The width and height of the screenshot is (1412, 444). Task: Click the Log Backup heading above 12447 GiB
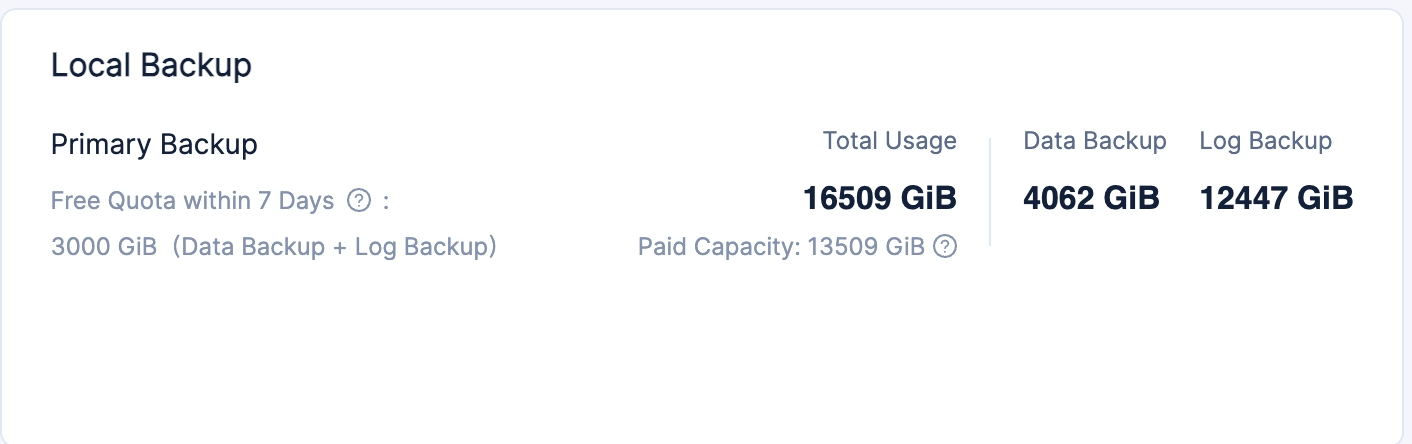tap(1265, 141)
